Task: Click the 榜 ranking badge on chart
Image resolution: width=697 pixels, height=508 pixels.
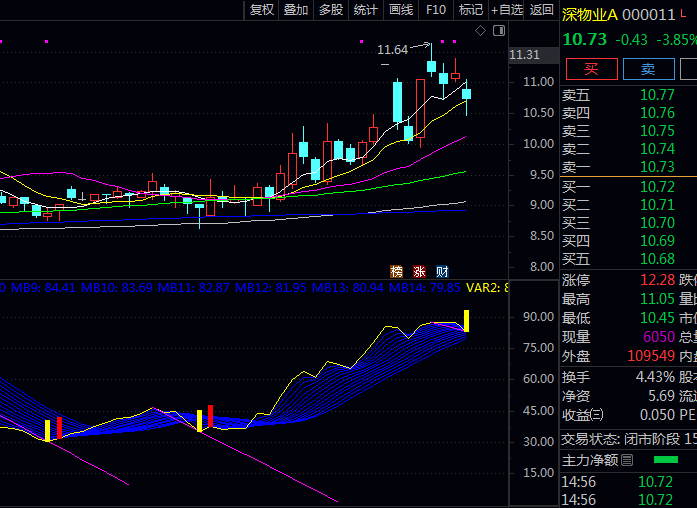Action: coord(396,271)
